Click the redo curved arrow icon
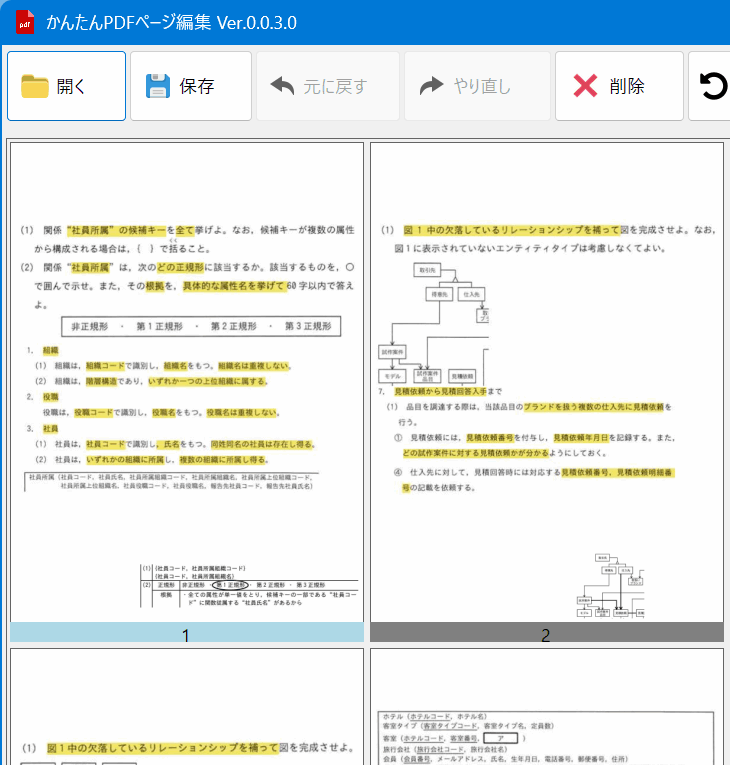The image size is (730, 765). (x=431, y=87)
